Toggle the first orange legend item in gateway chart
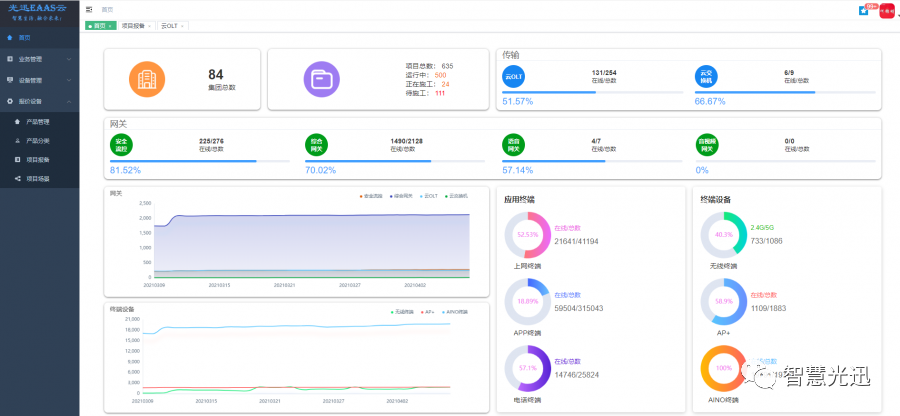Image resolution: width=900 pixels, height=416 pixels. point(372,196)
